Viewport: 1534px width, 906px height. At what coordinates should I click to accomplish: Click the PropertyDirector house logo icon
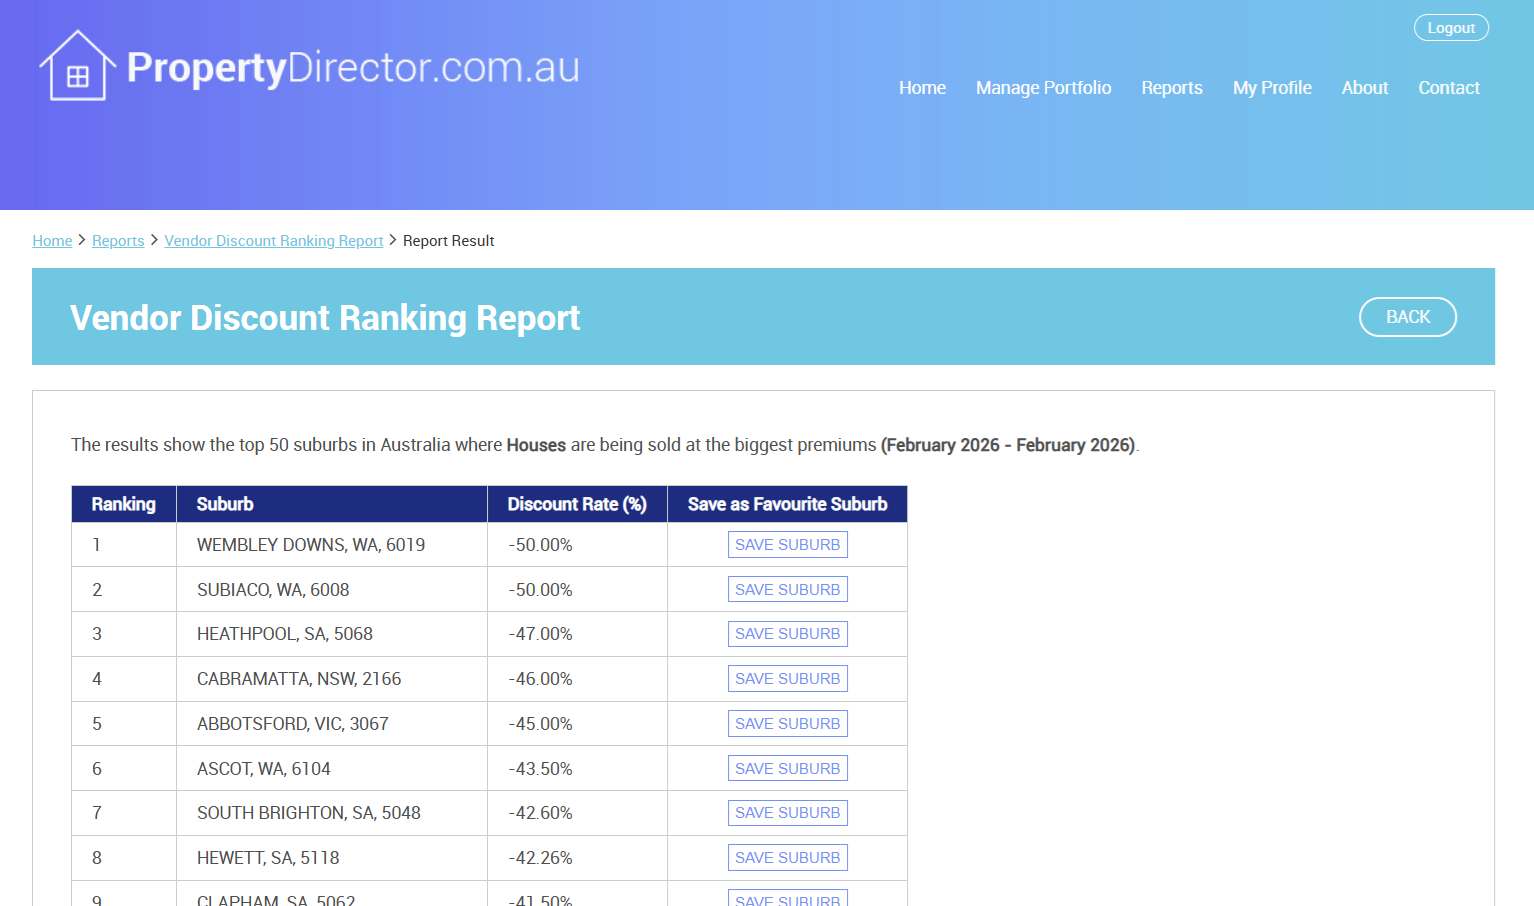[76, 66]
